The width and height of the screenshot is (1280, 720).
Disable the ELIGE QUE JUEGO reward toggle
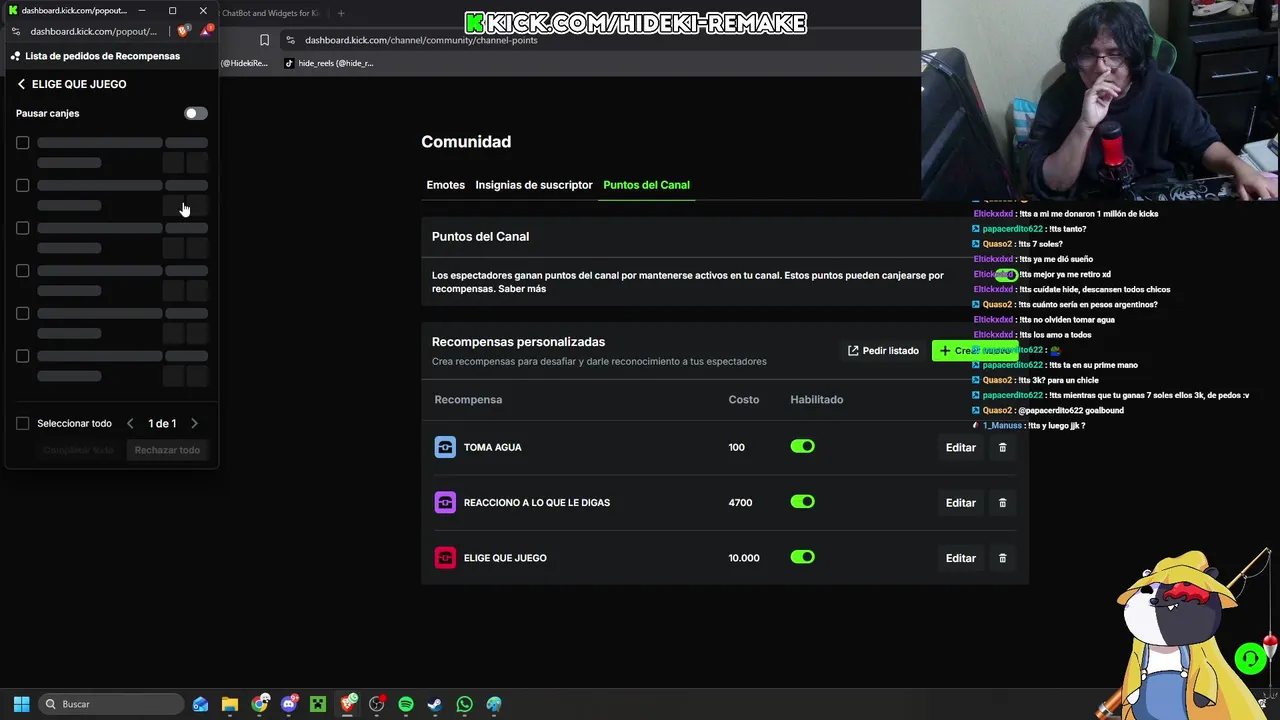[x=802, y=557]
